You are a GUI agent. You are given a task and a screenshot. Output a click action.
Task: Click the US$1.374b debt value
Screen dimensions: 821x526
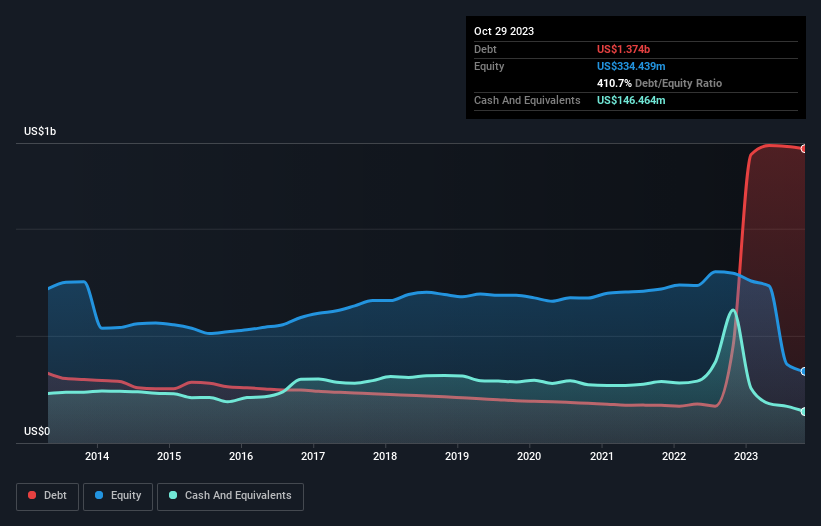(623, 49)
